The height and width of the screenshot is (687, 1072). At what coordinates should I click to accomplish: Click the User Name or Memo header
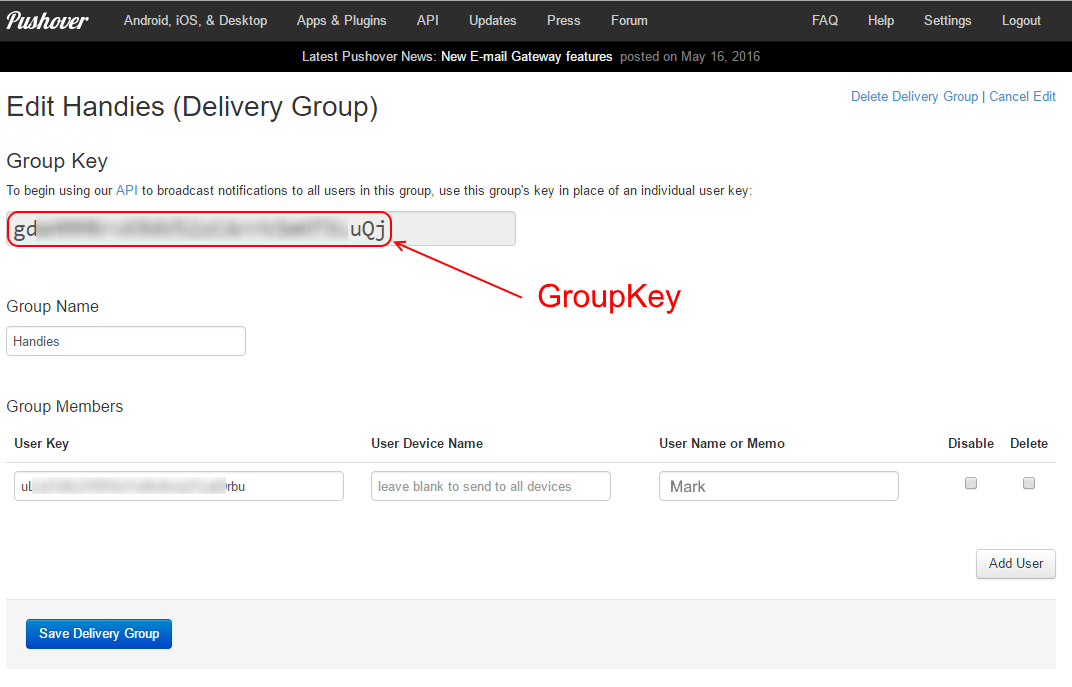tap(722, 444)
